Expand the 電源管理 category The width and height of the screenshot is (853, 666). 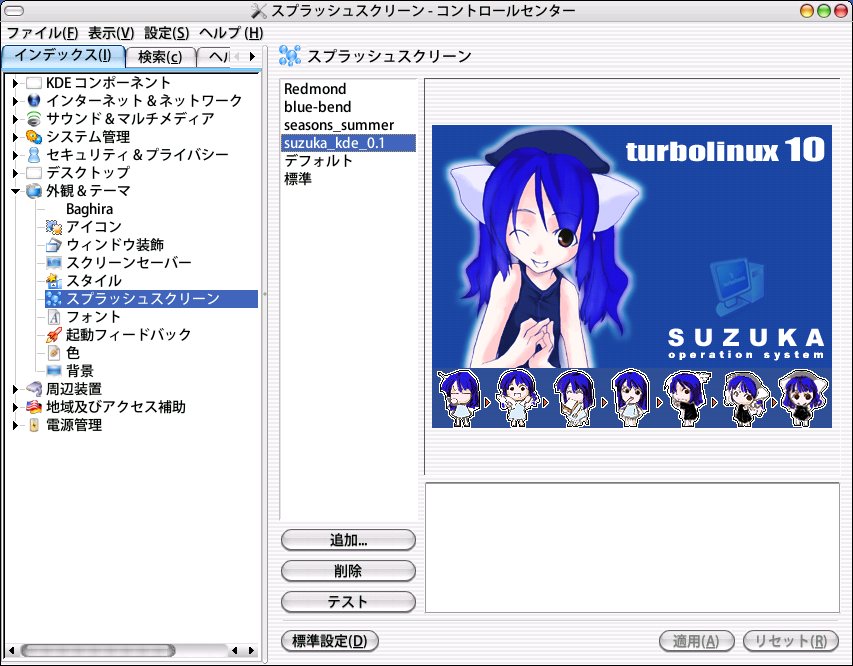click(x=15, y=425)
